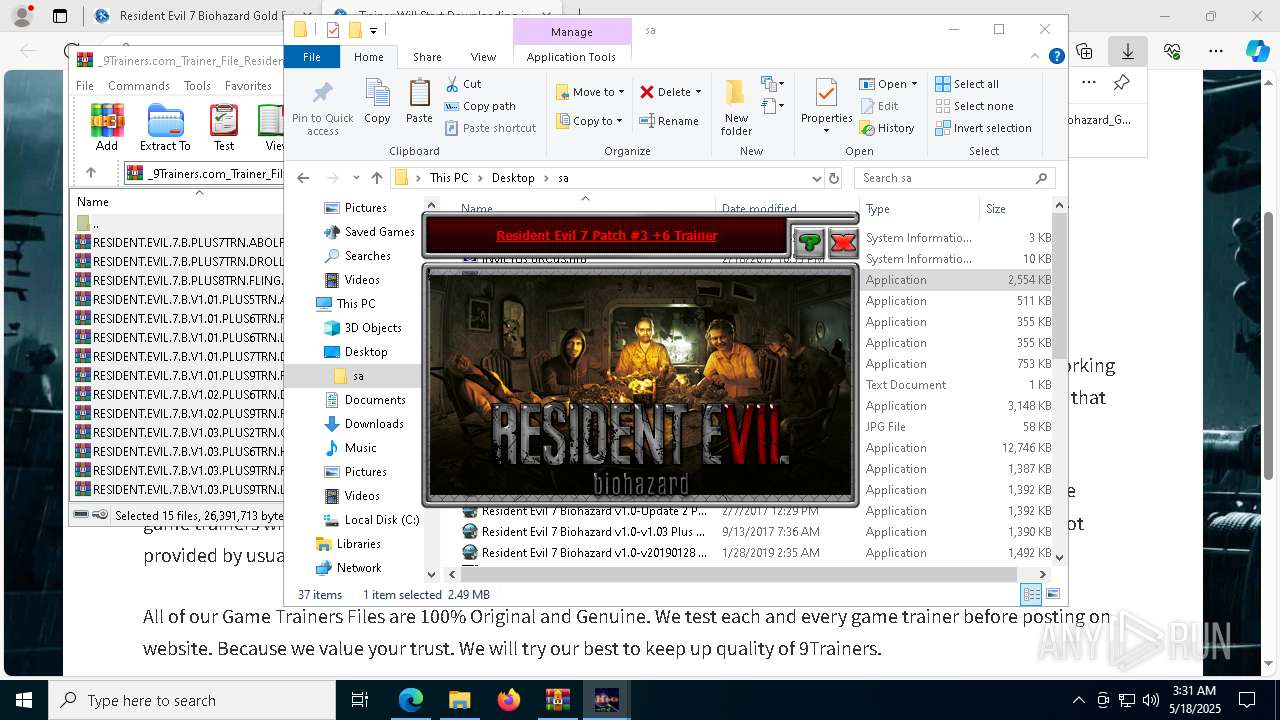The image size is (1280, 720).
Task: Click WinRAR Extract To icon
Action: (x=165, y=127)
